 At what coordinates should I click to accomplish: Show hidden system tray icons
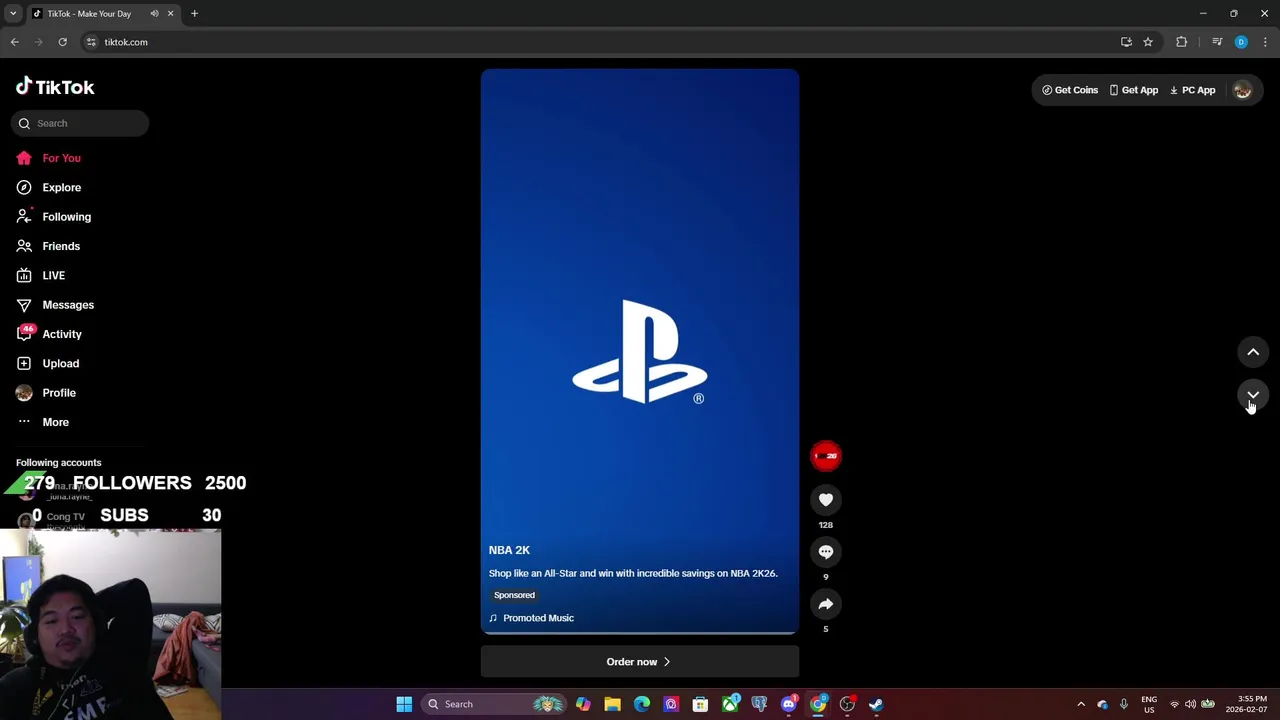(x=1081, y=704)
